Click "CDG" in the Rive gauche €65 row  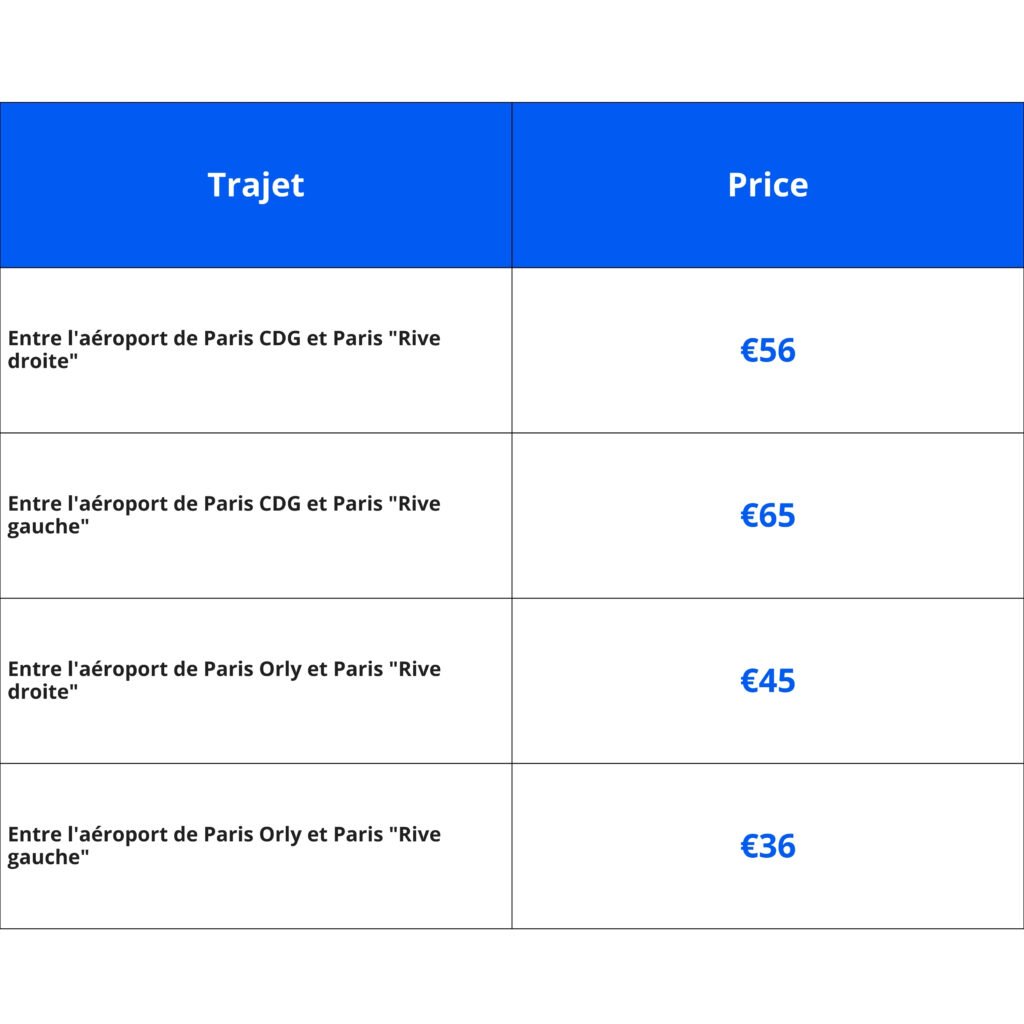pyautogui.click(x=279, y=503)
